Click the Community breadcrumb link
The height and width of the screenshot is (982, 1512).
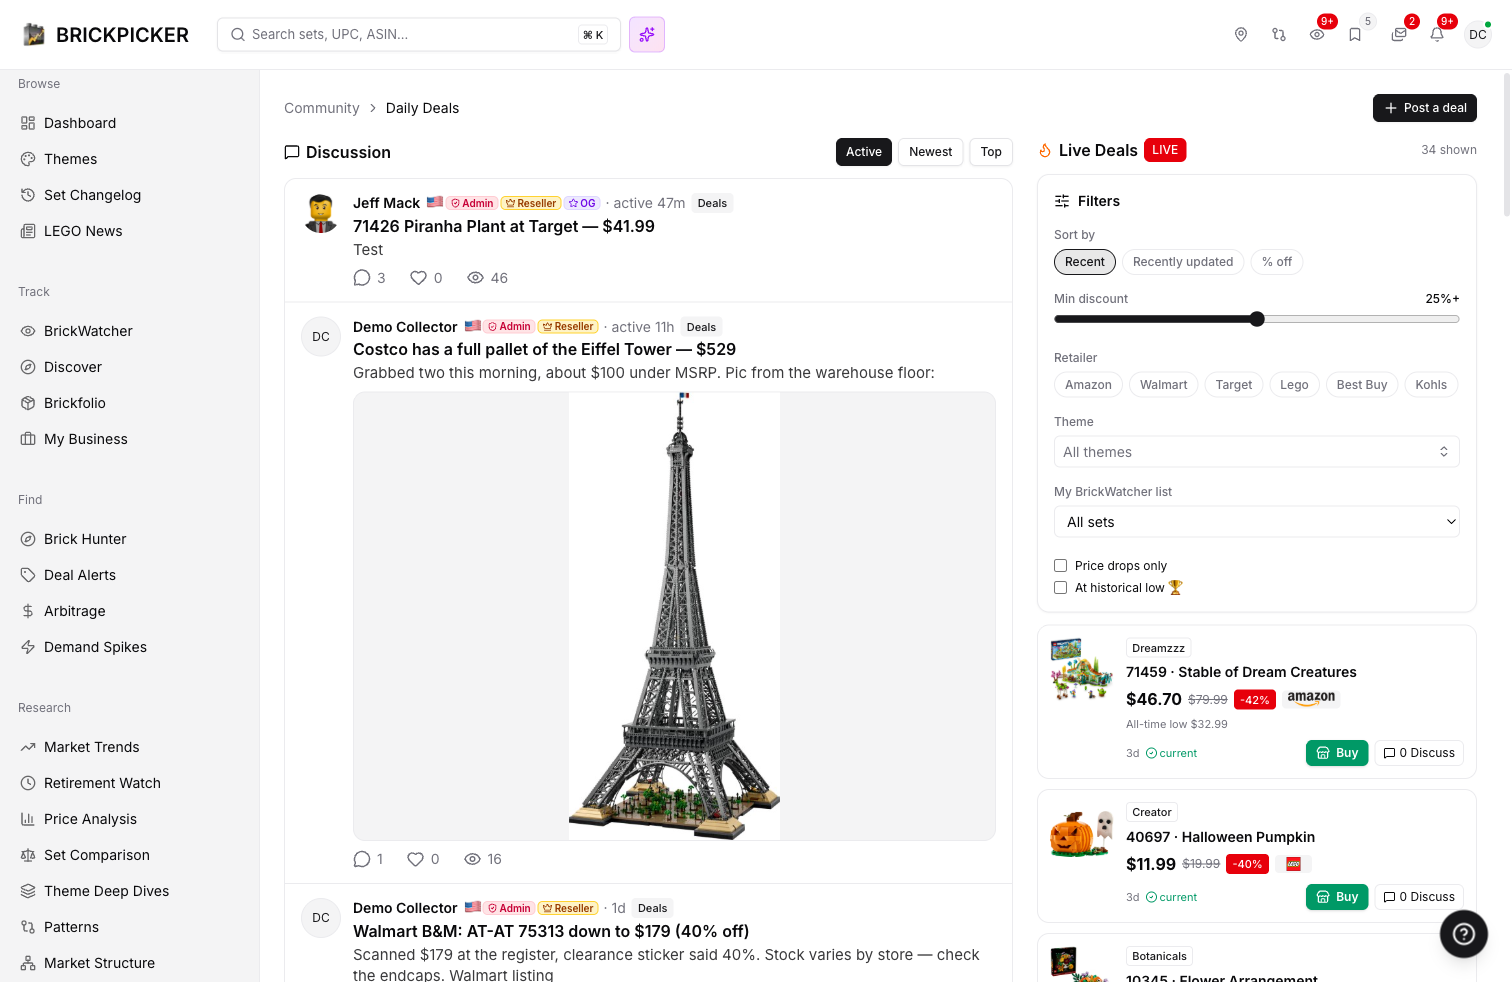click(x=322, y=108)
